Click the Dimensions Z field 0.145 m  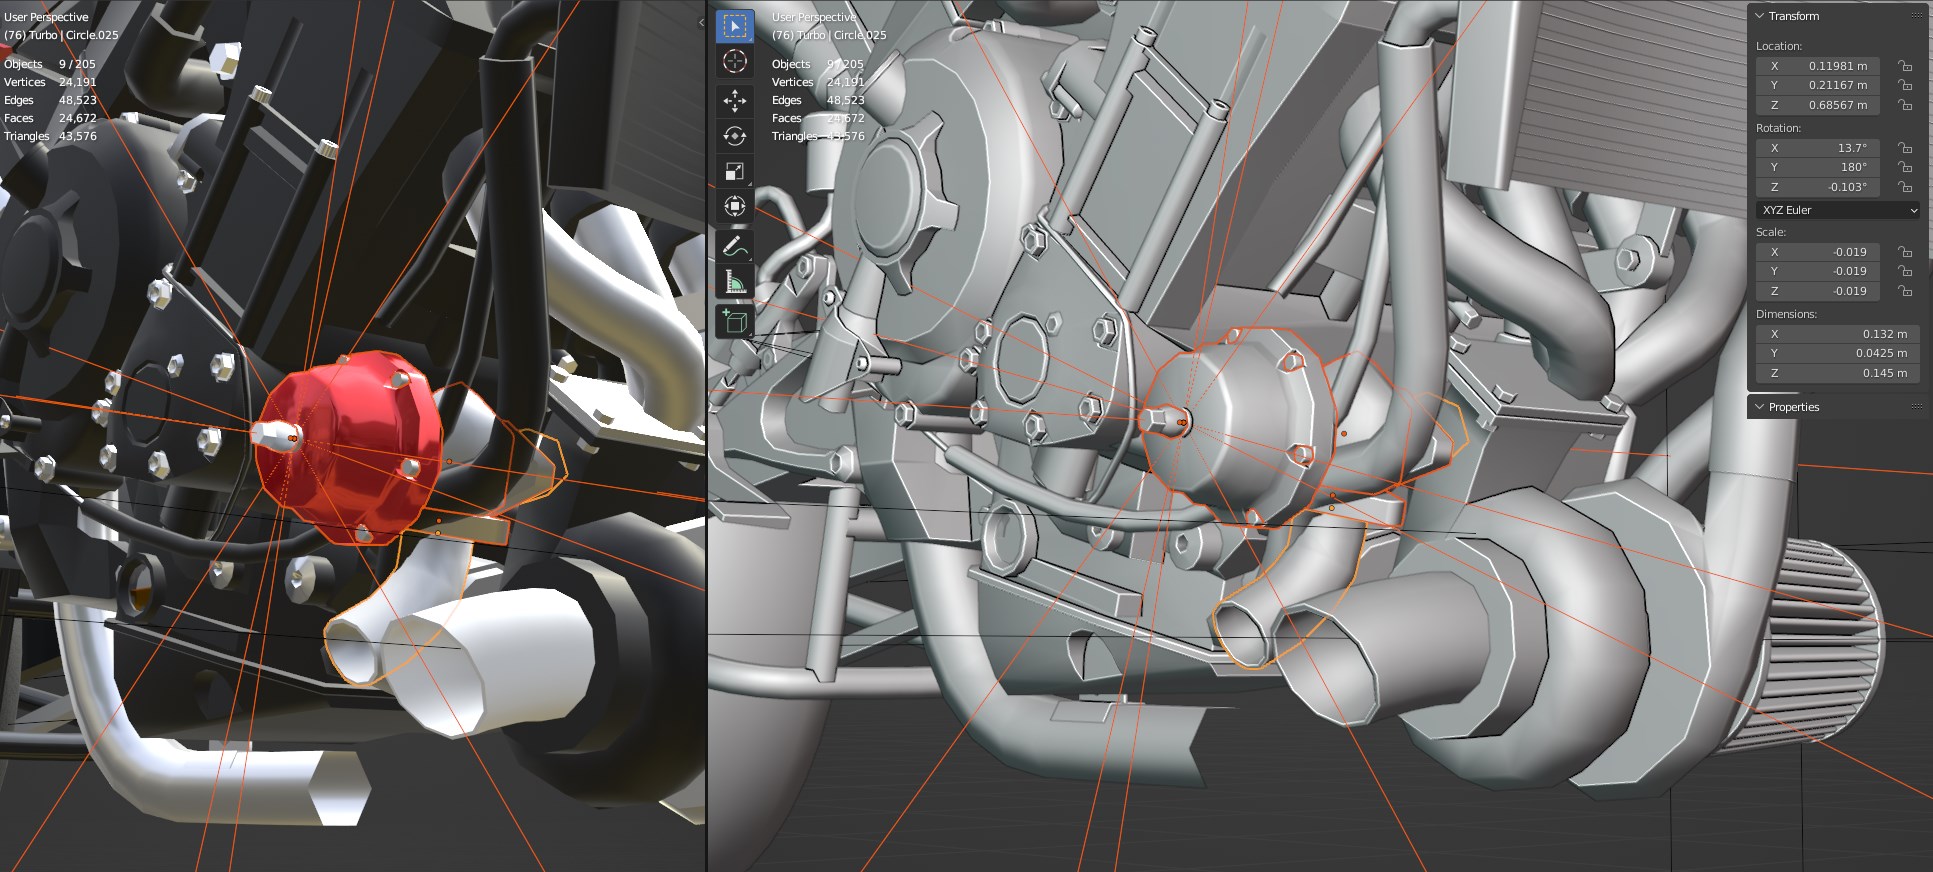[x=1838, y=373]
